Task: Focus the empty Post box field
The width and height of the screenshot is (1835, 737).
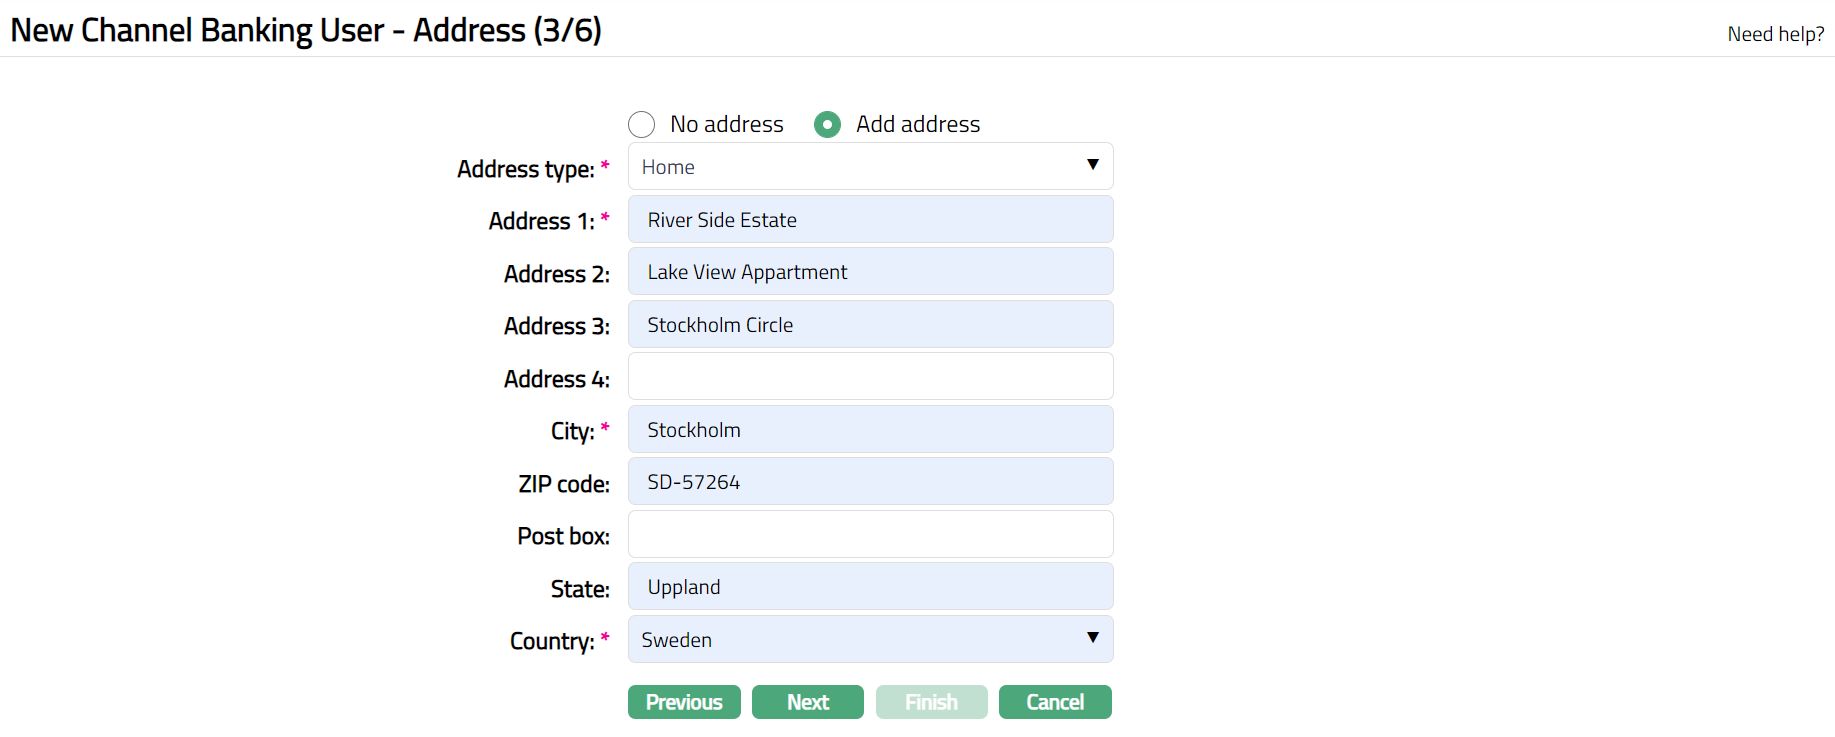Action: pos(870,535)
